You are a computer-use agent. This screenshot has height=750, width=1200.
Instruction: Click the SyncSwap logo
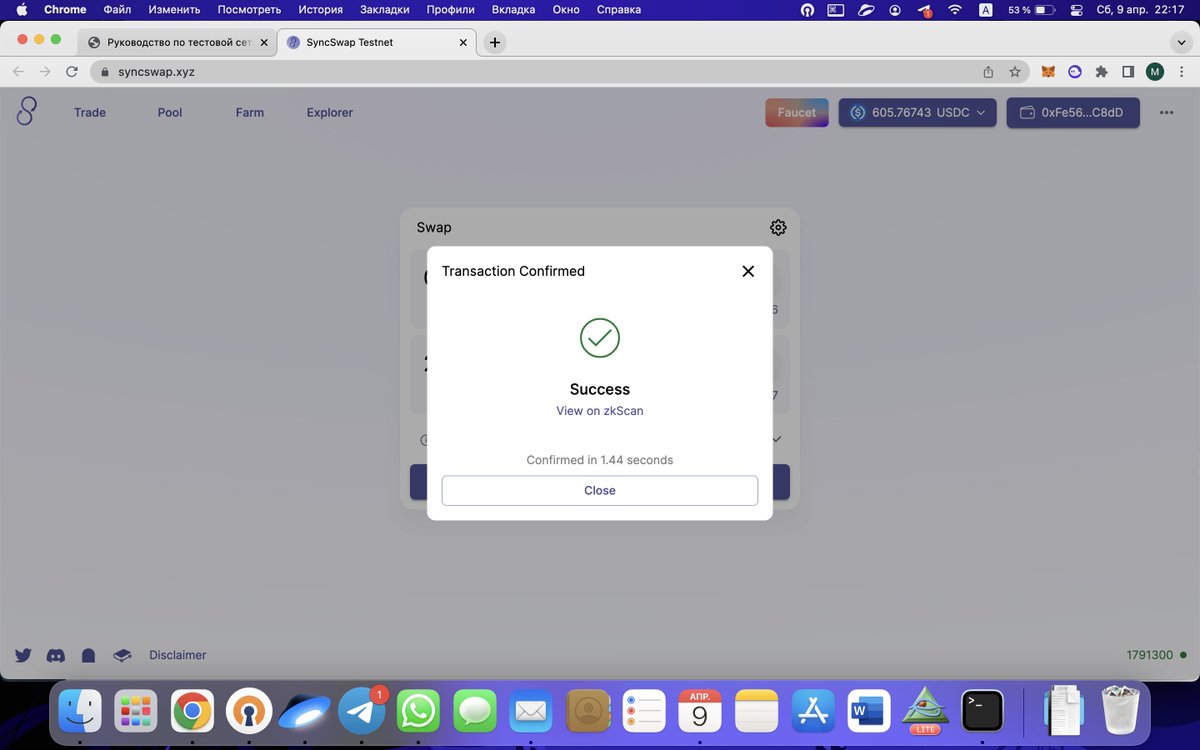26,112
